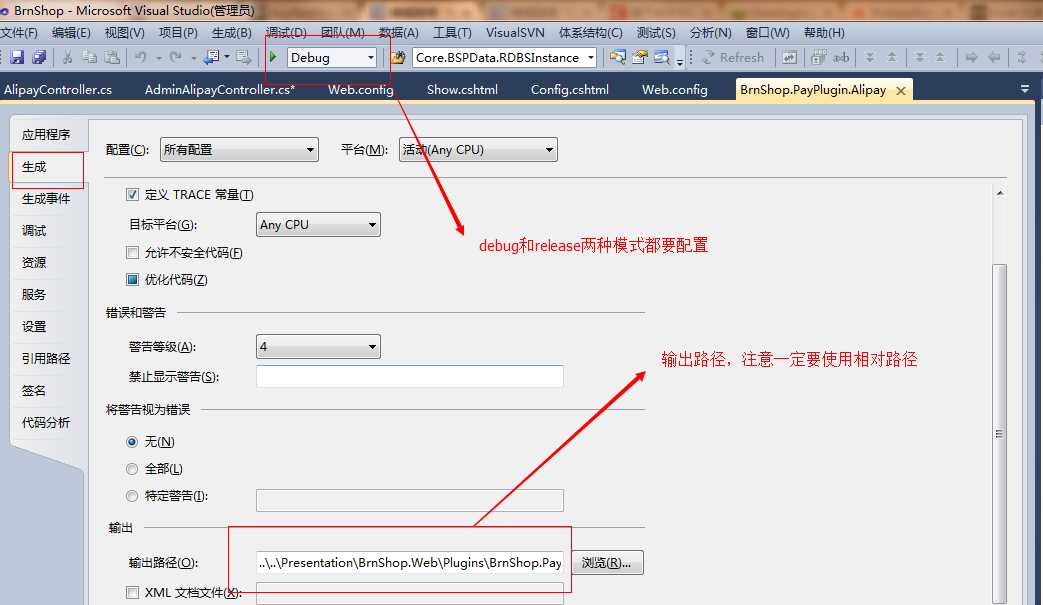The width and height of the screenshot is (1043, 605).
Task: Click the vertical scrollbar thumb
Action: tap(999, 433)
